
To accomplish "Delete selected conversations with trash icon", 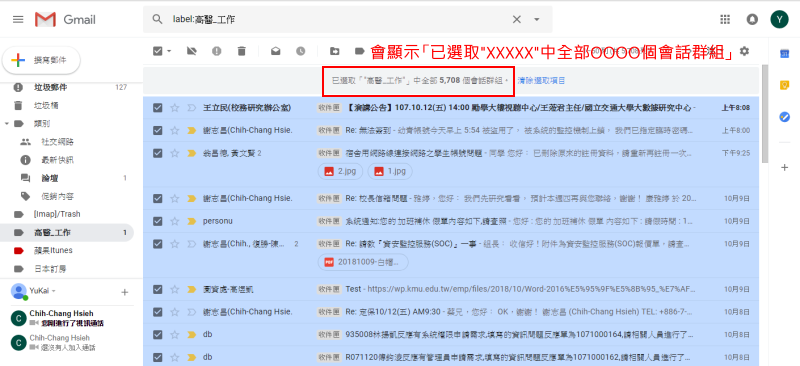I will point(242,51).
